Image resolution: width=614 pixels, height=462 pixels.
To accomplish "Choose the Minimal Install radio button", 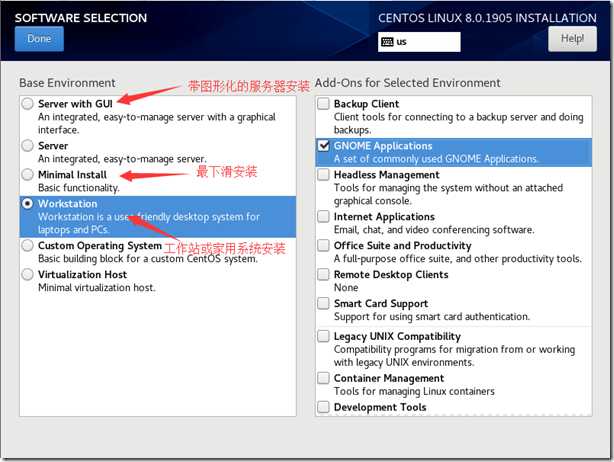I will pos(27,175).
